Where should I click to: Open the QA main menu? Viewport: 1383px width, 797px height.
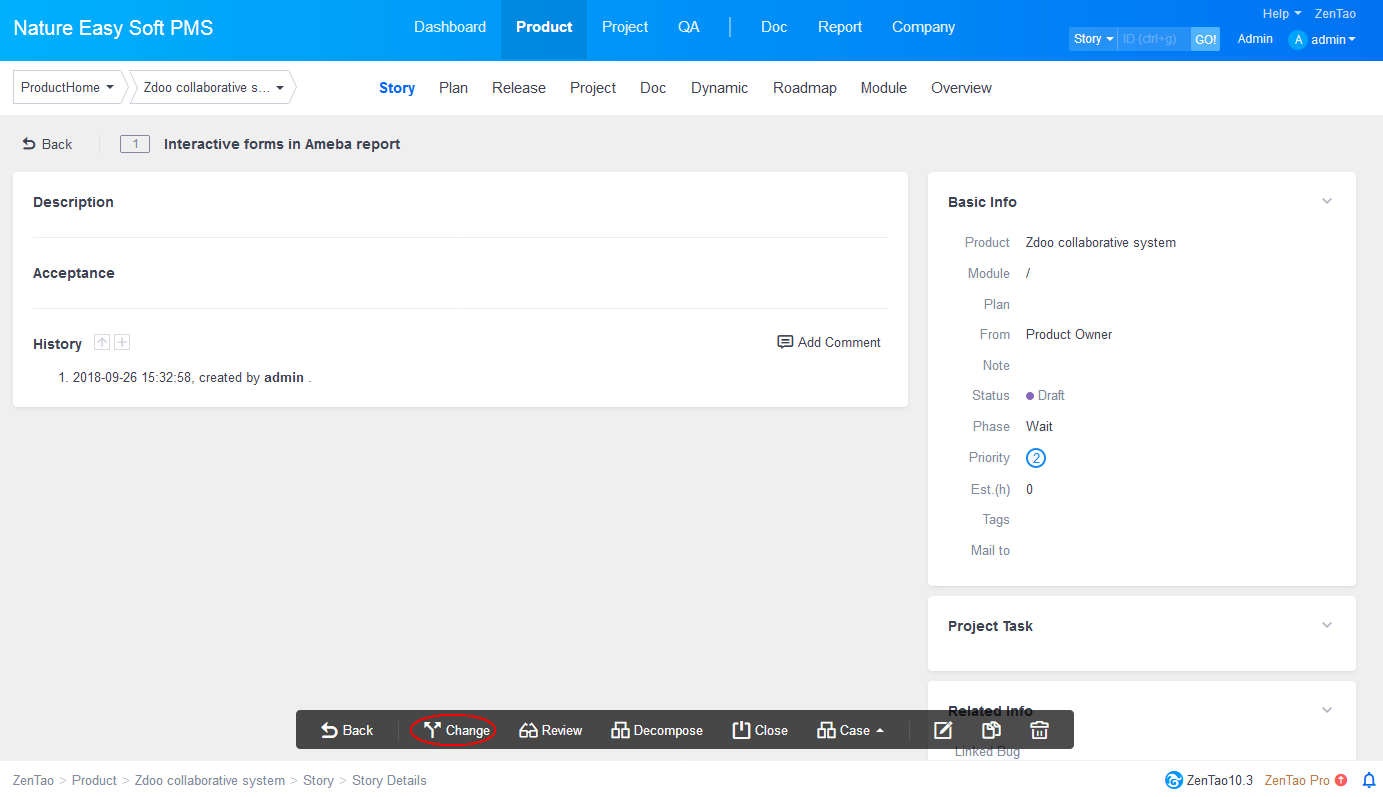689,27
